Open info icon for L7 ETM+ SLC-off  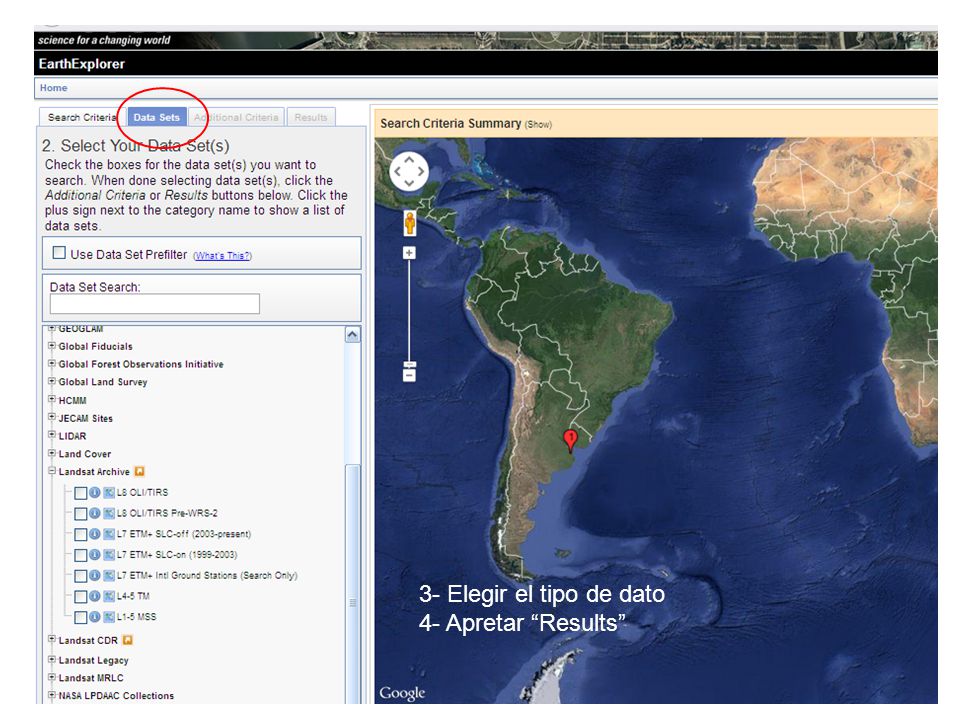[95, 534]
